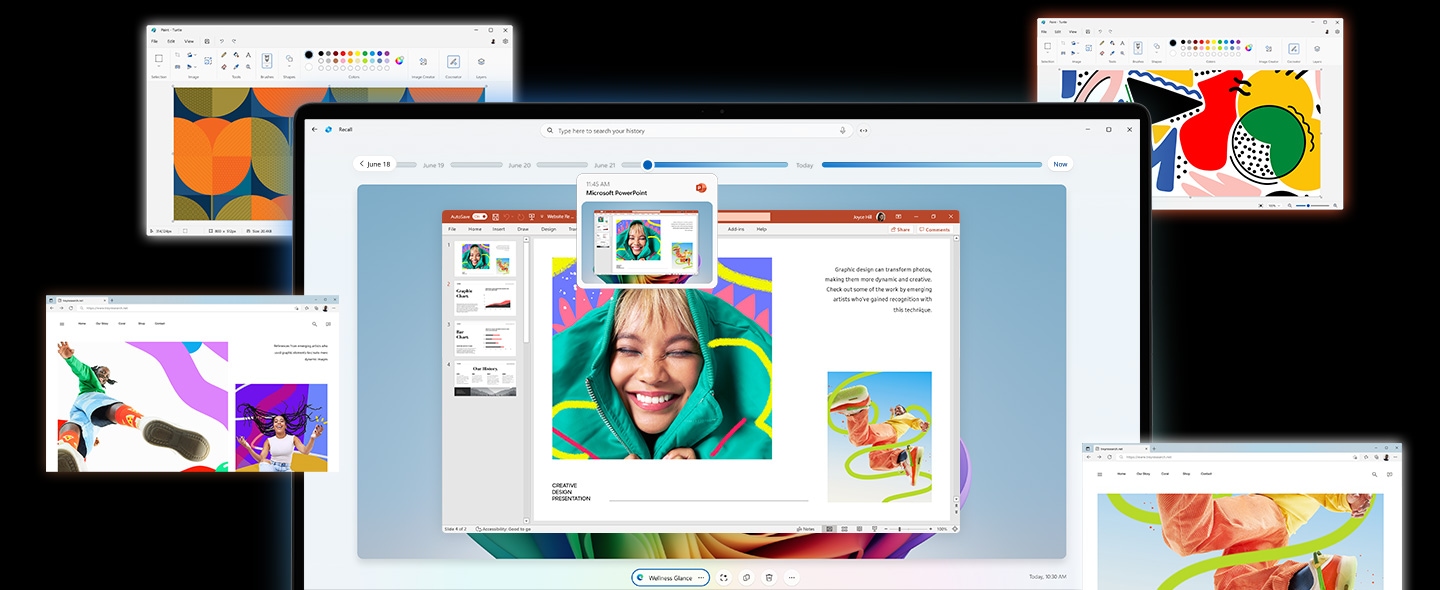
Task: Select Slide Sorter view in PowerPoint status bar
Action: (844, 529)
